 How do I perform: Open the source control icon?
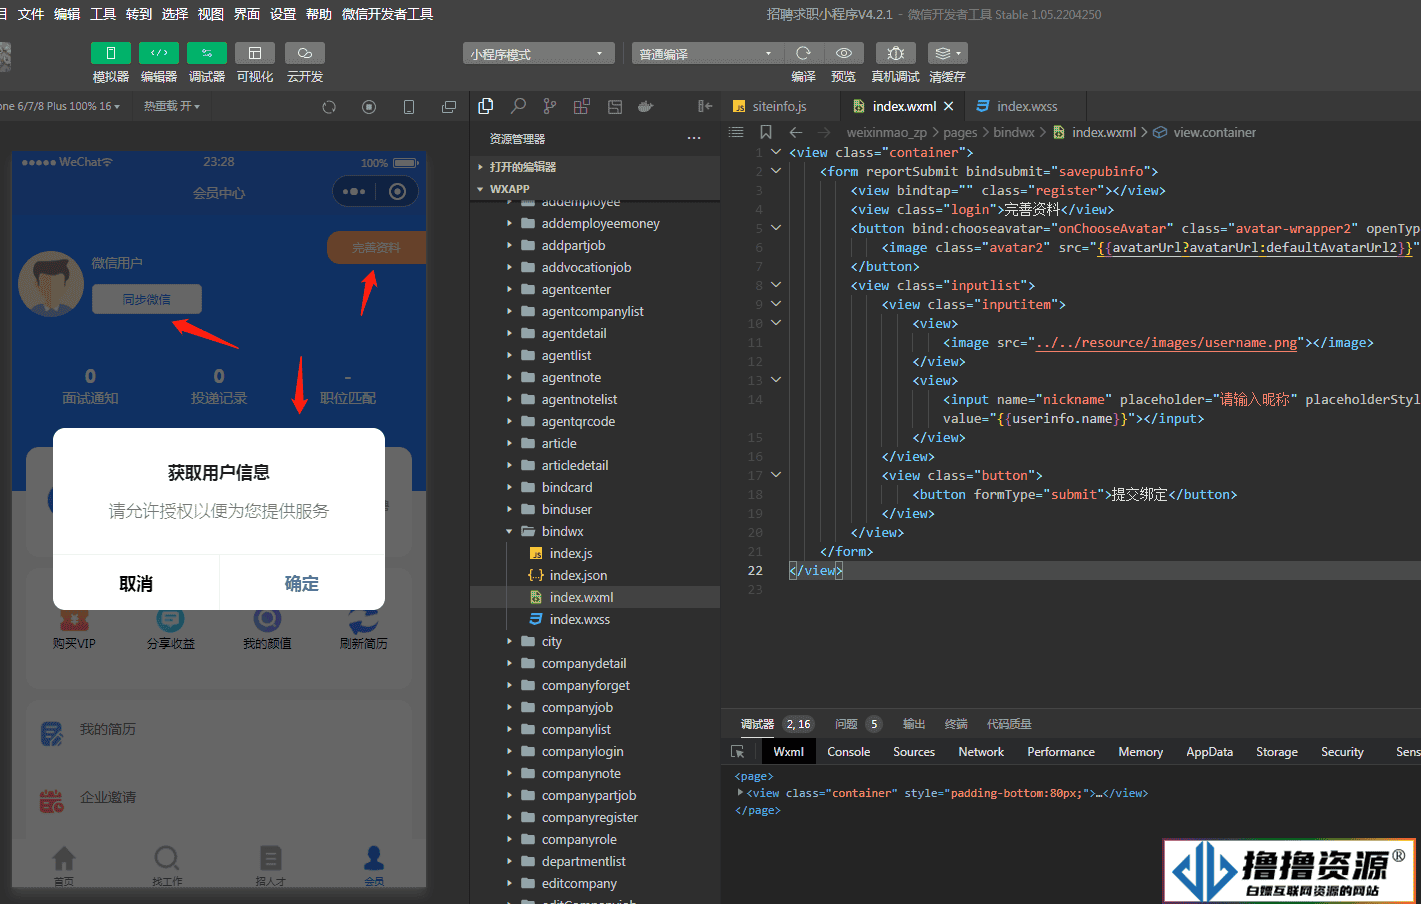tap(550, 106)
